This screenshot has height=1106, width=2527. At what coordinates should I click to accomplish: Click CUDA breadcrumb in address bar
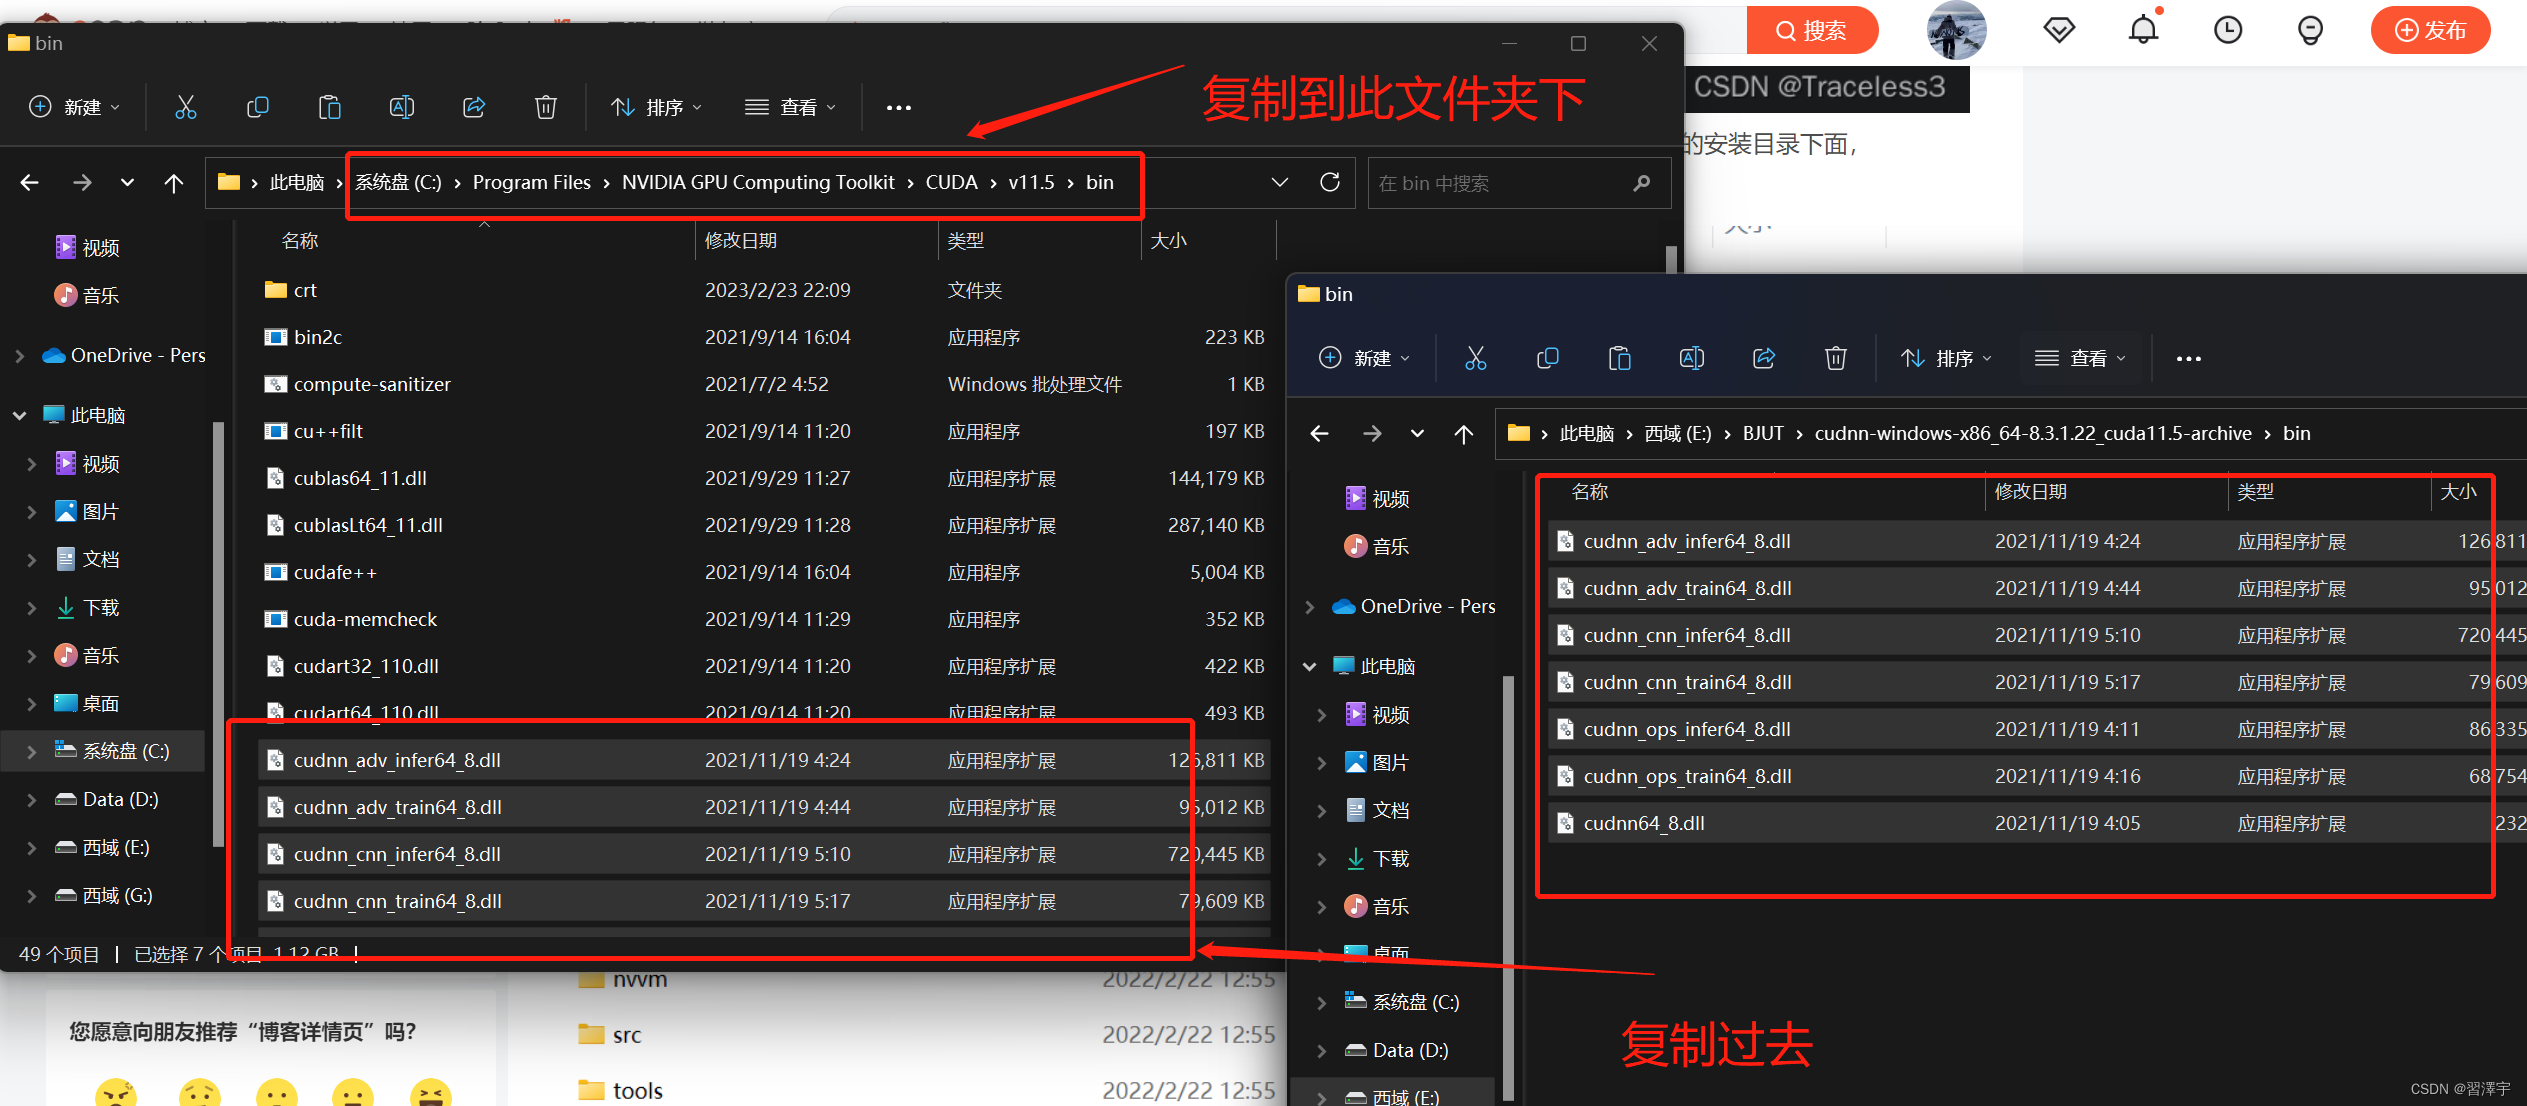point(951,182)
